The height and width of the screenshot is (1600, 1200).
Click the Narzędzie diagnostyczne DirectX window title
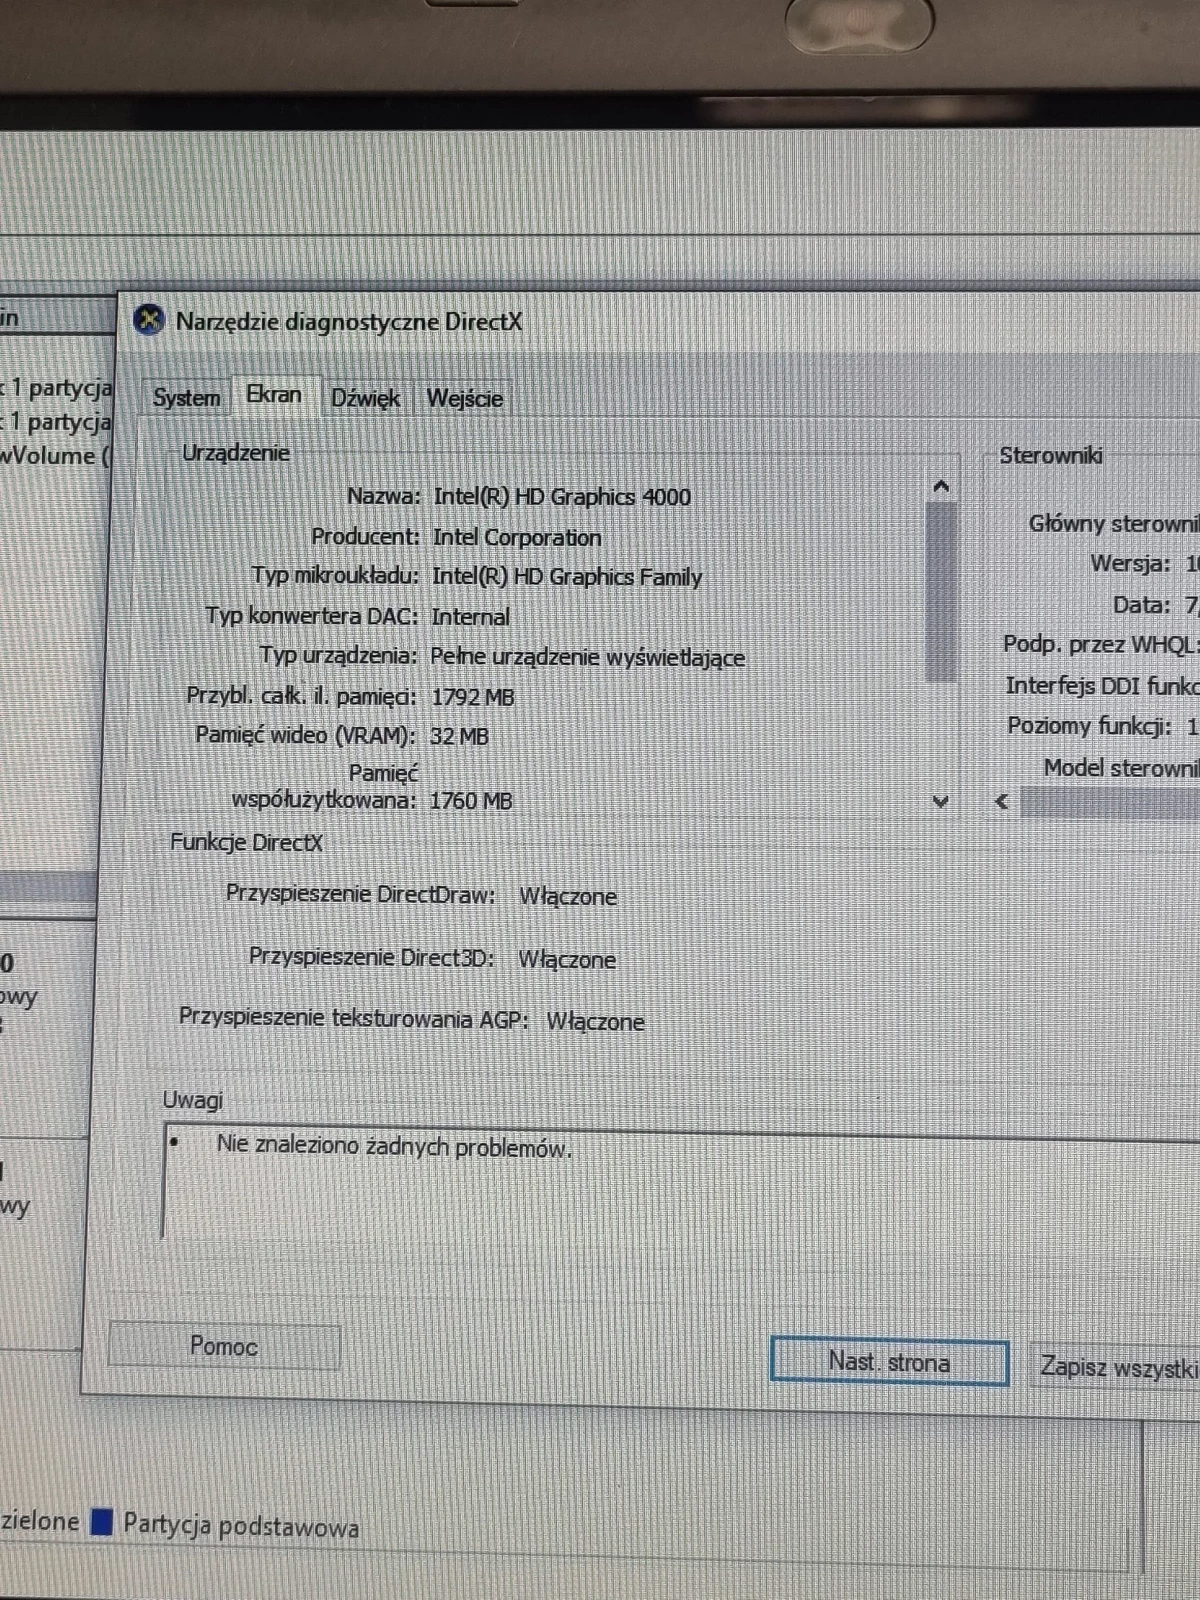coord(349,322)
